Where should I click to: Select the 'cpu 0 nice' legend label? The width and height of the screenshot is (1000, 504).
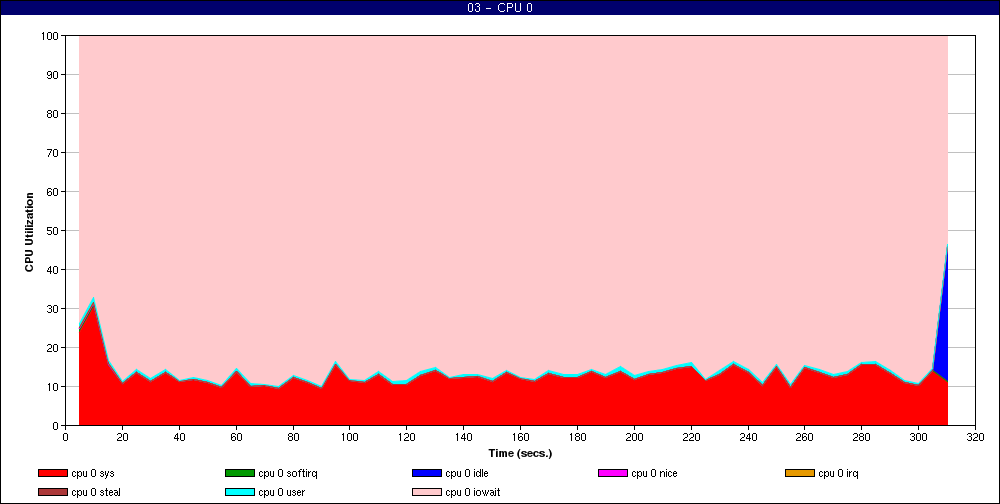coord(654,473)
